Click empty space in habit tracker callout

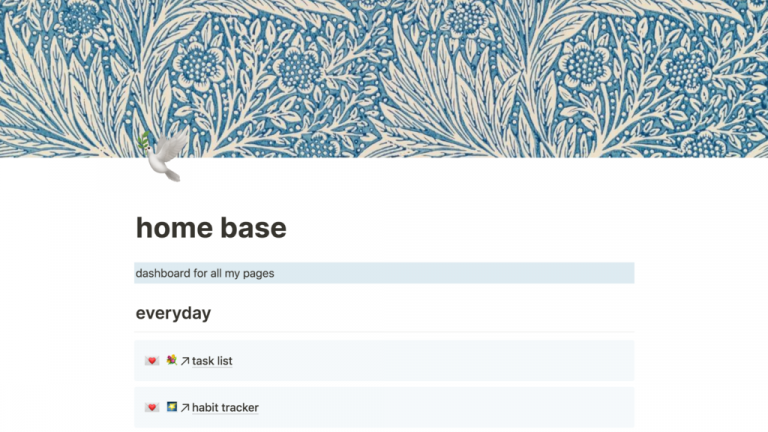450,408
